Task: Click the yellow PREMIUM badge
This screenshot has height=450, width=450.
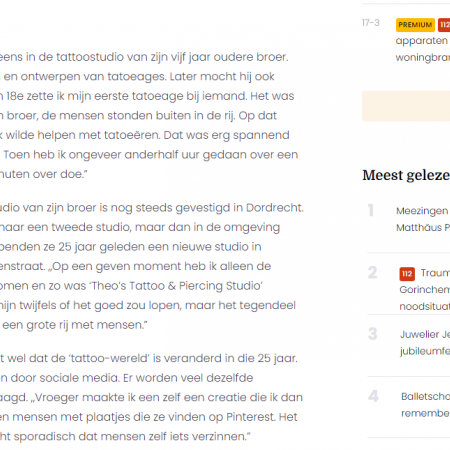Action: [x=415, y=25]
